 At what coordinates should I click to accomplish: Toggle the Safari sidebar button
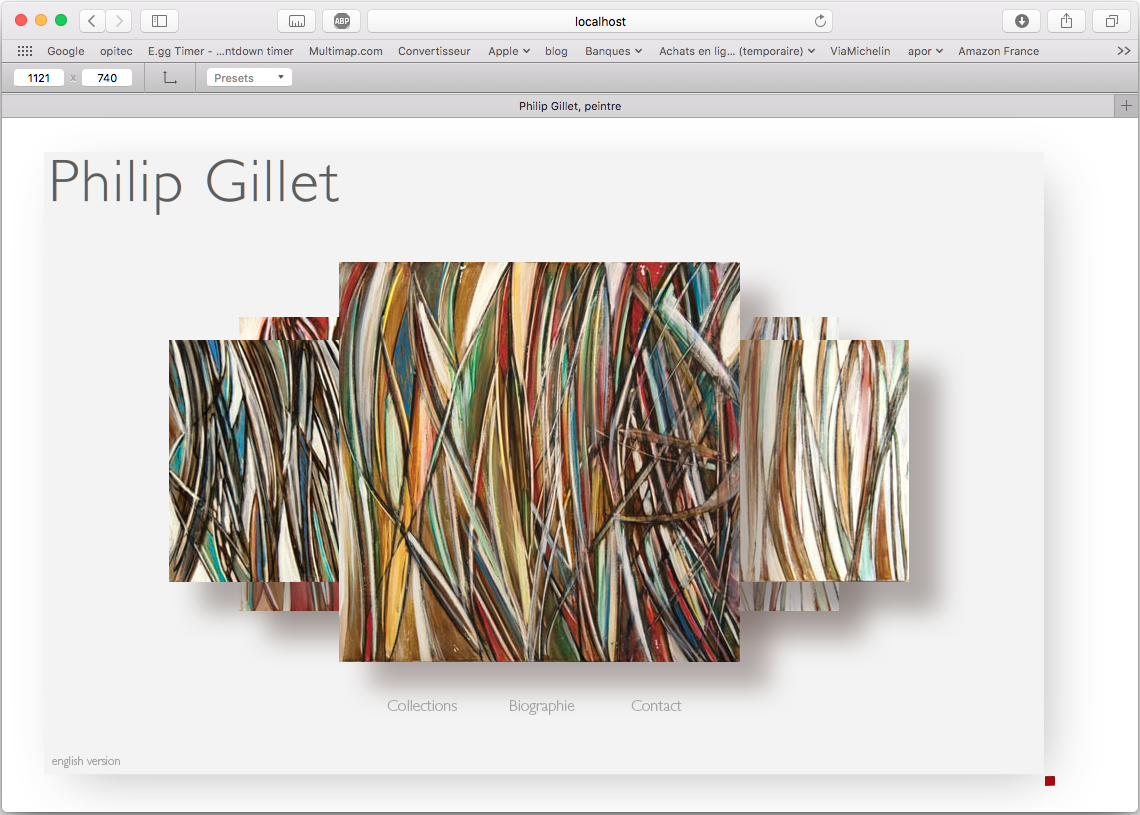click(x=159, y=21)
